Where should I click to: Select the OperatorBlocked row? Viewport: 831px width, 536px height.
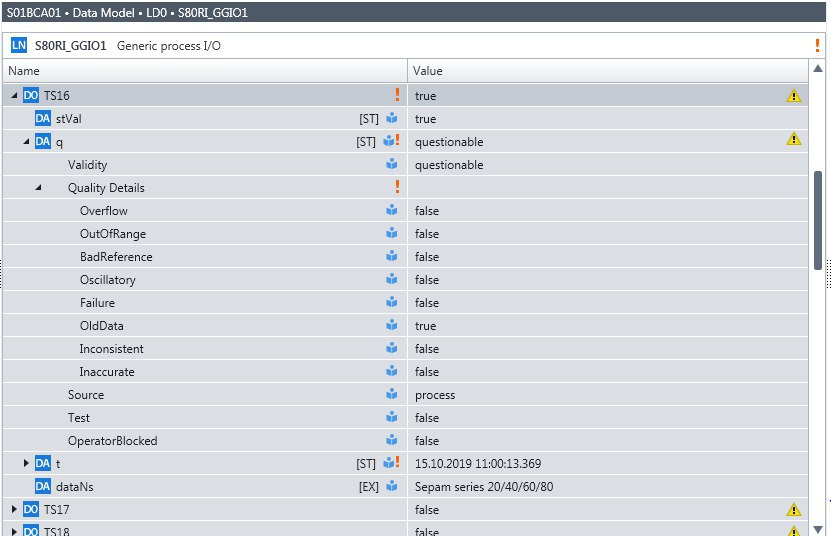[x=405, y=441]
